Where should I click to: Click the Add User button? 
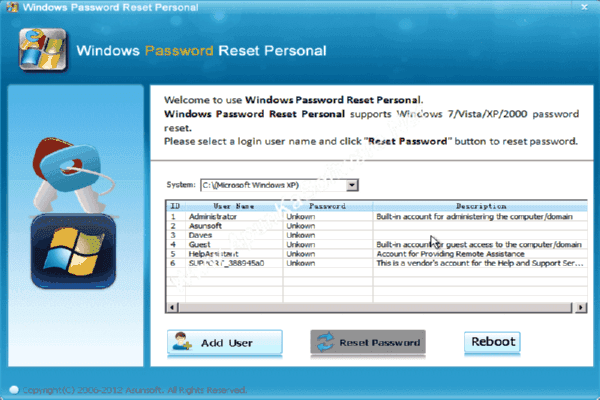point(225,342)
